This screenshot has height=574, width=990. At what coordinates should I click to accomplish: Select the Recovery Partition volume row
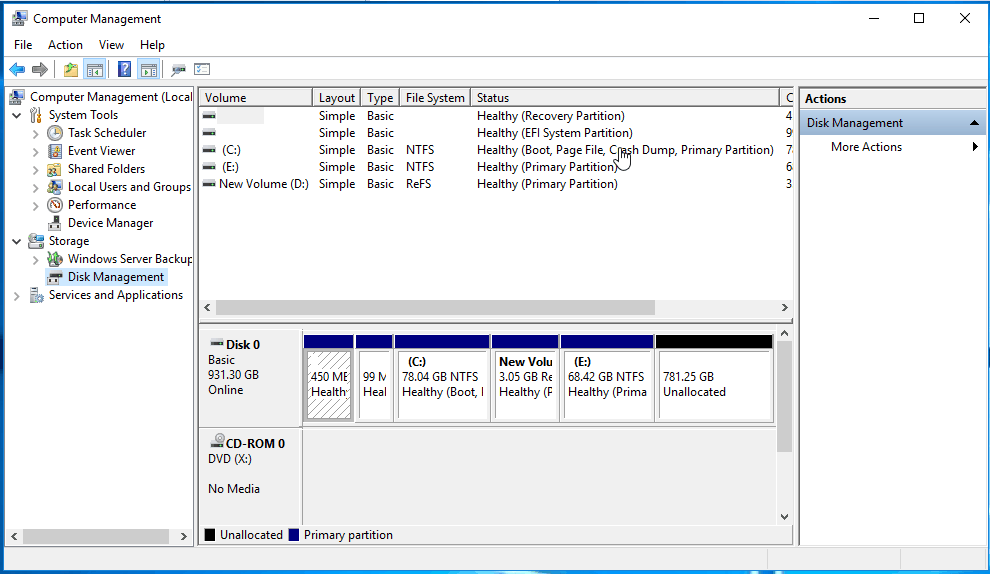pos(496,116)
